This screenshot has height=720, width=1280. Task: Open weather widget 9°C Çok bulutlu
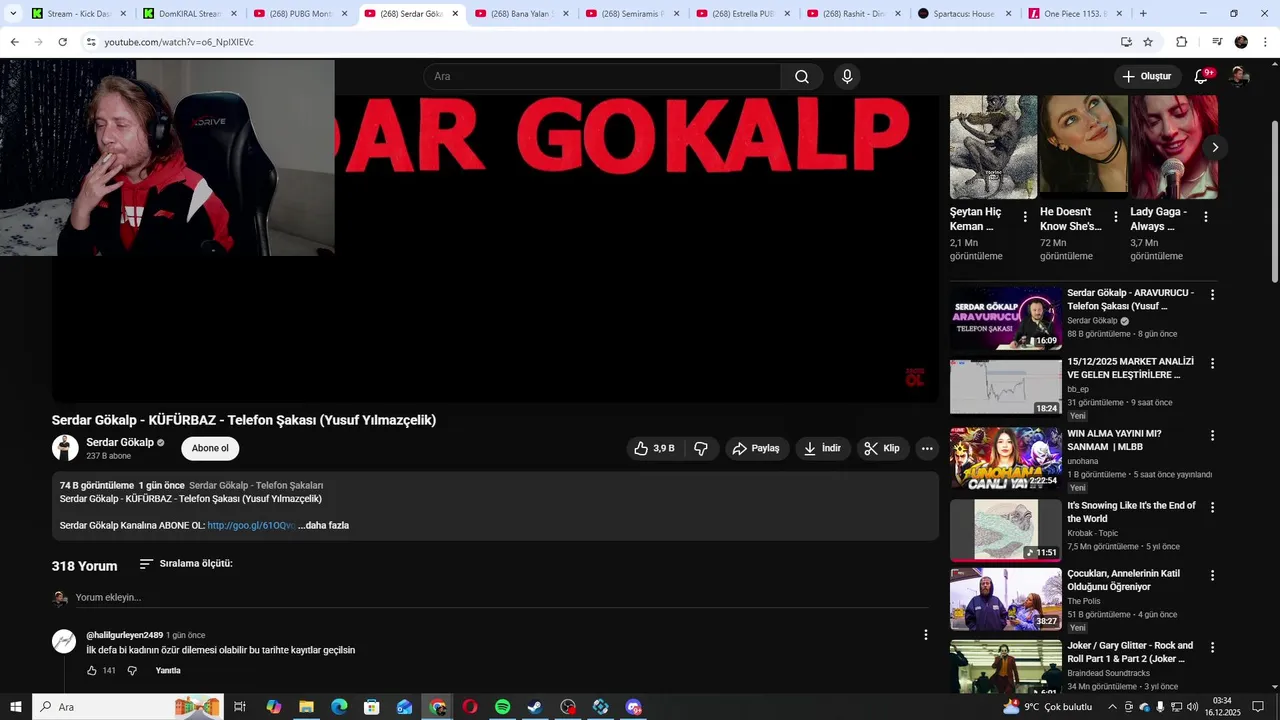(1049, 707)
